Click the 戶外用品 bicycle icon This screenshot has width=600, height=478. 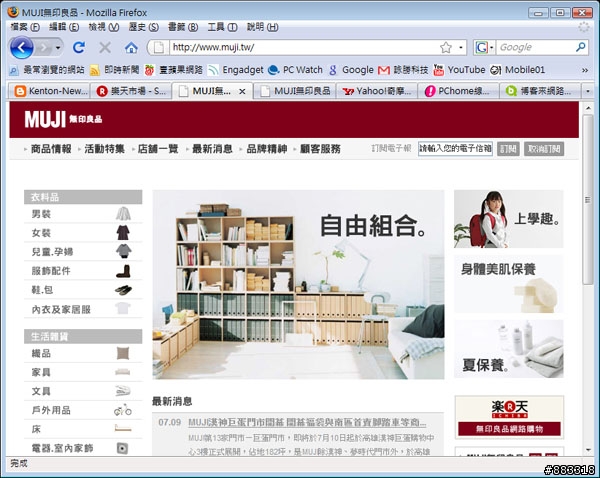coord(123,410)
